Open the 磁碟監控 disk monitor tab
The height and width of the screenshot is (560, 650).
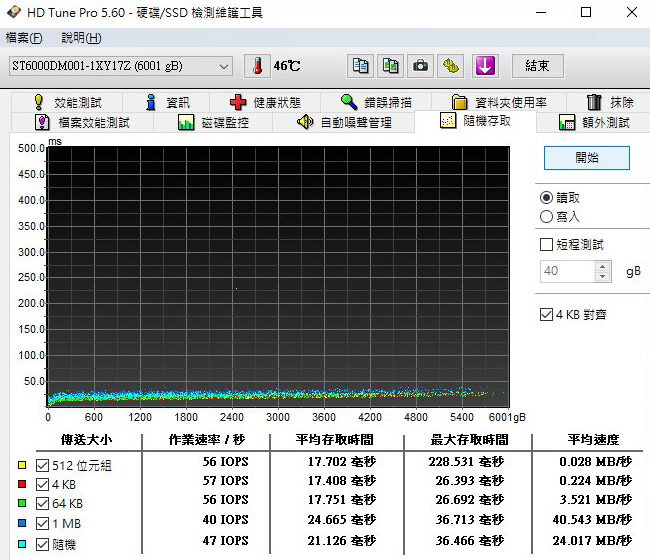[213, 122]
